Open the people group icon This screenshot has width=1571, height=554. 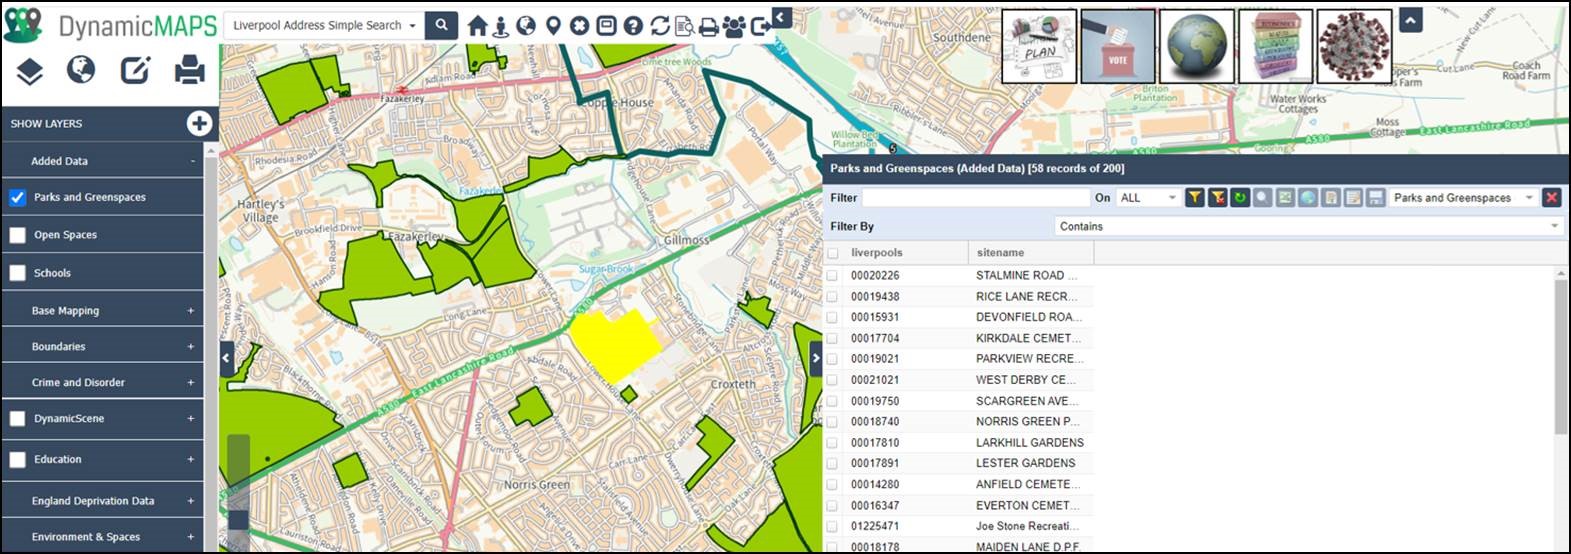(x=735, y=27)
